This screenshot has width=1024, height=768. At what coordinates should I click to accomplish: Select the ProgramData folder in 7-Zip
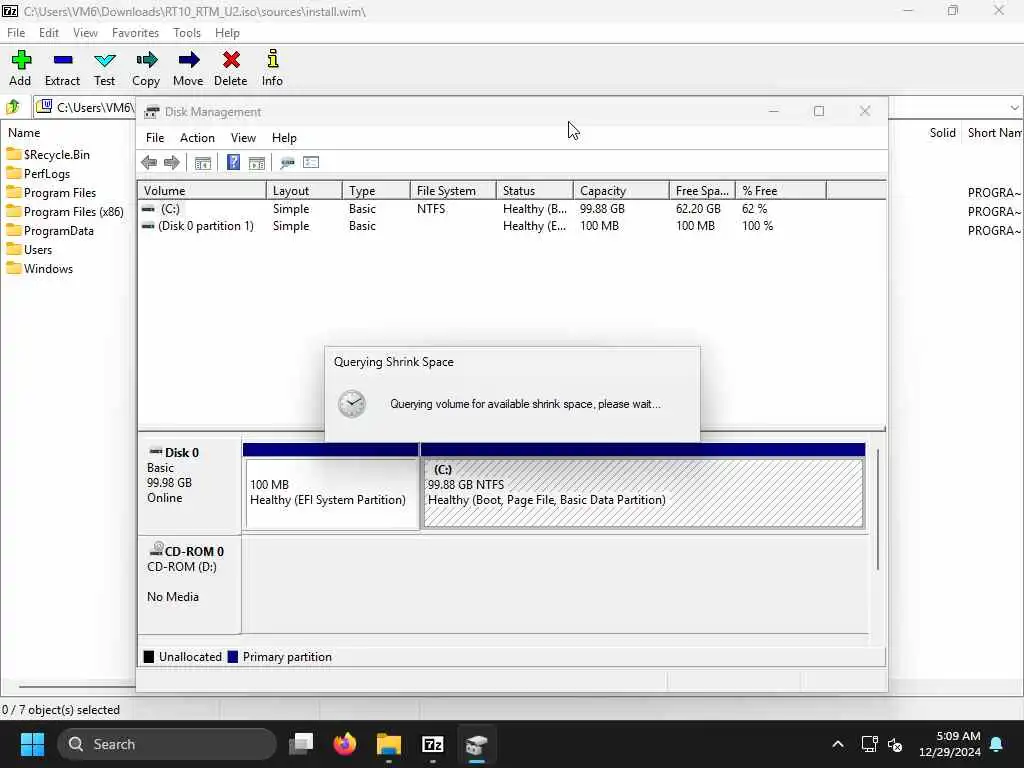(x=50, y=231)
